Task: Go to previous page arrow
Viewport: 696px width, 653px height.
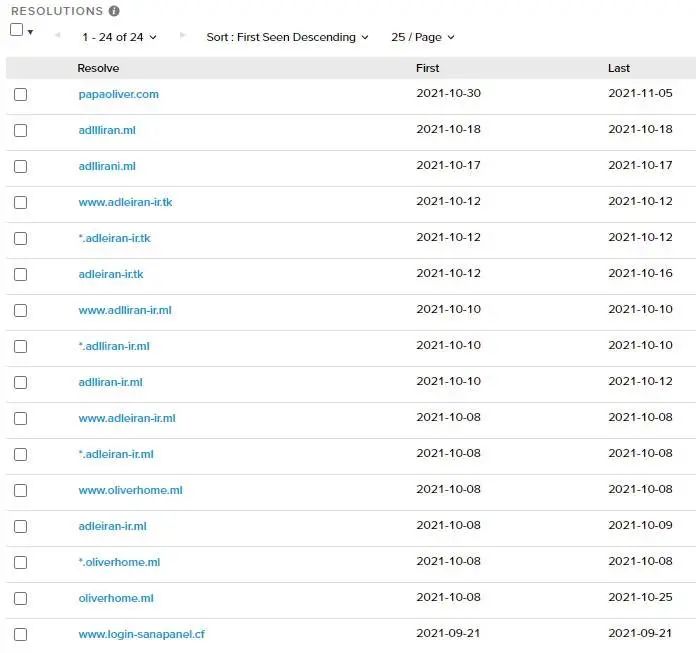Action: tap(57, 35)
